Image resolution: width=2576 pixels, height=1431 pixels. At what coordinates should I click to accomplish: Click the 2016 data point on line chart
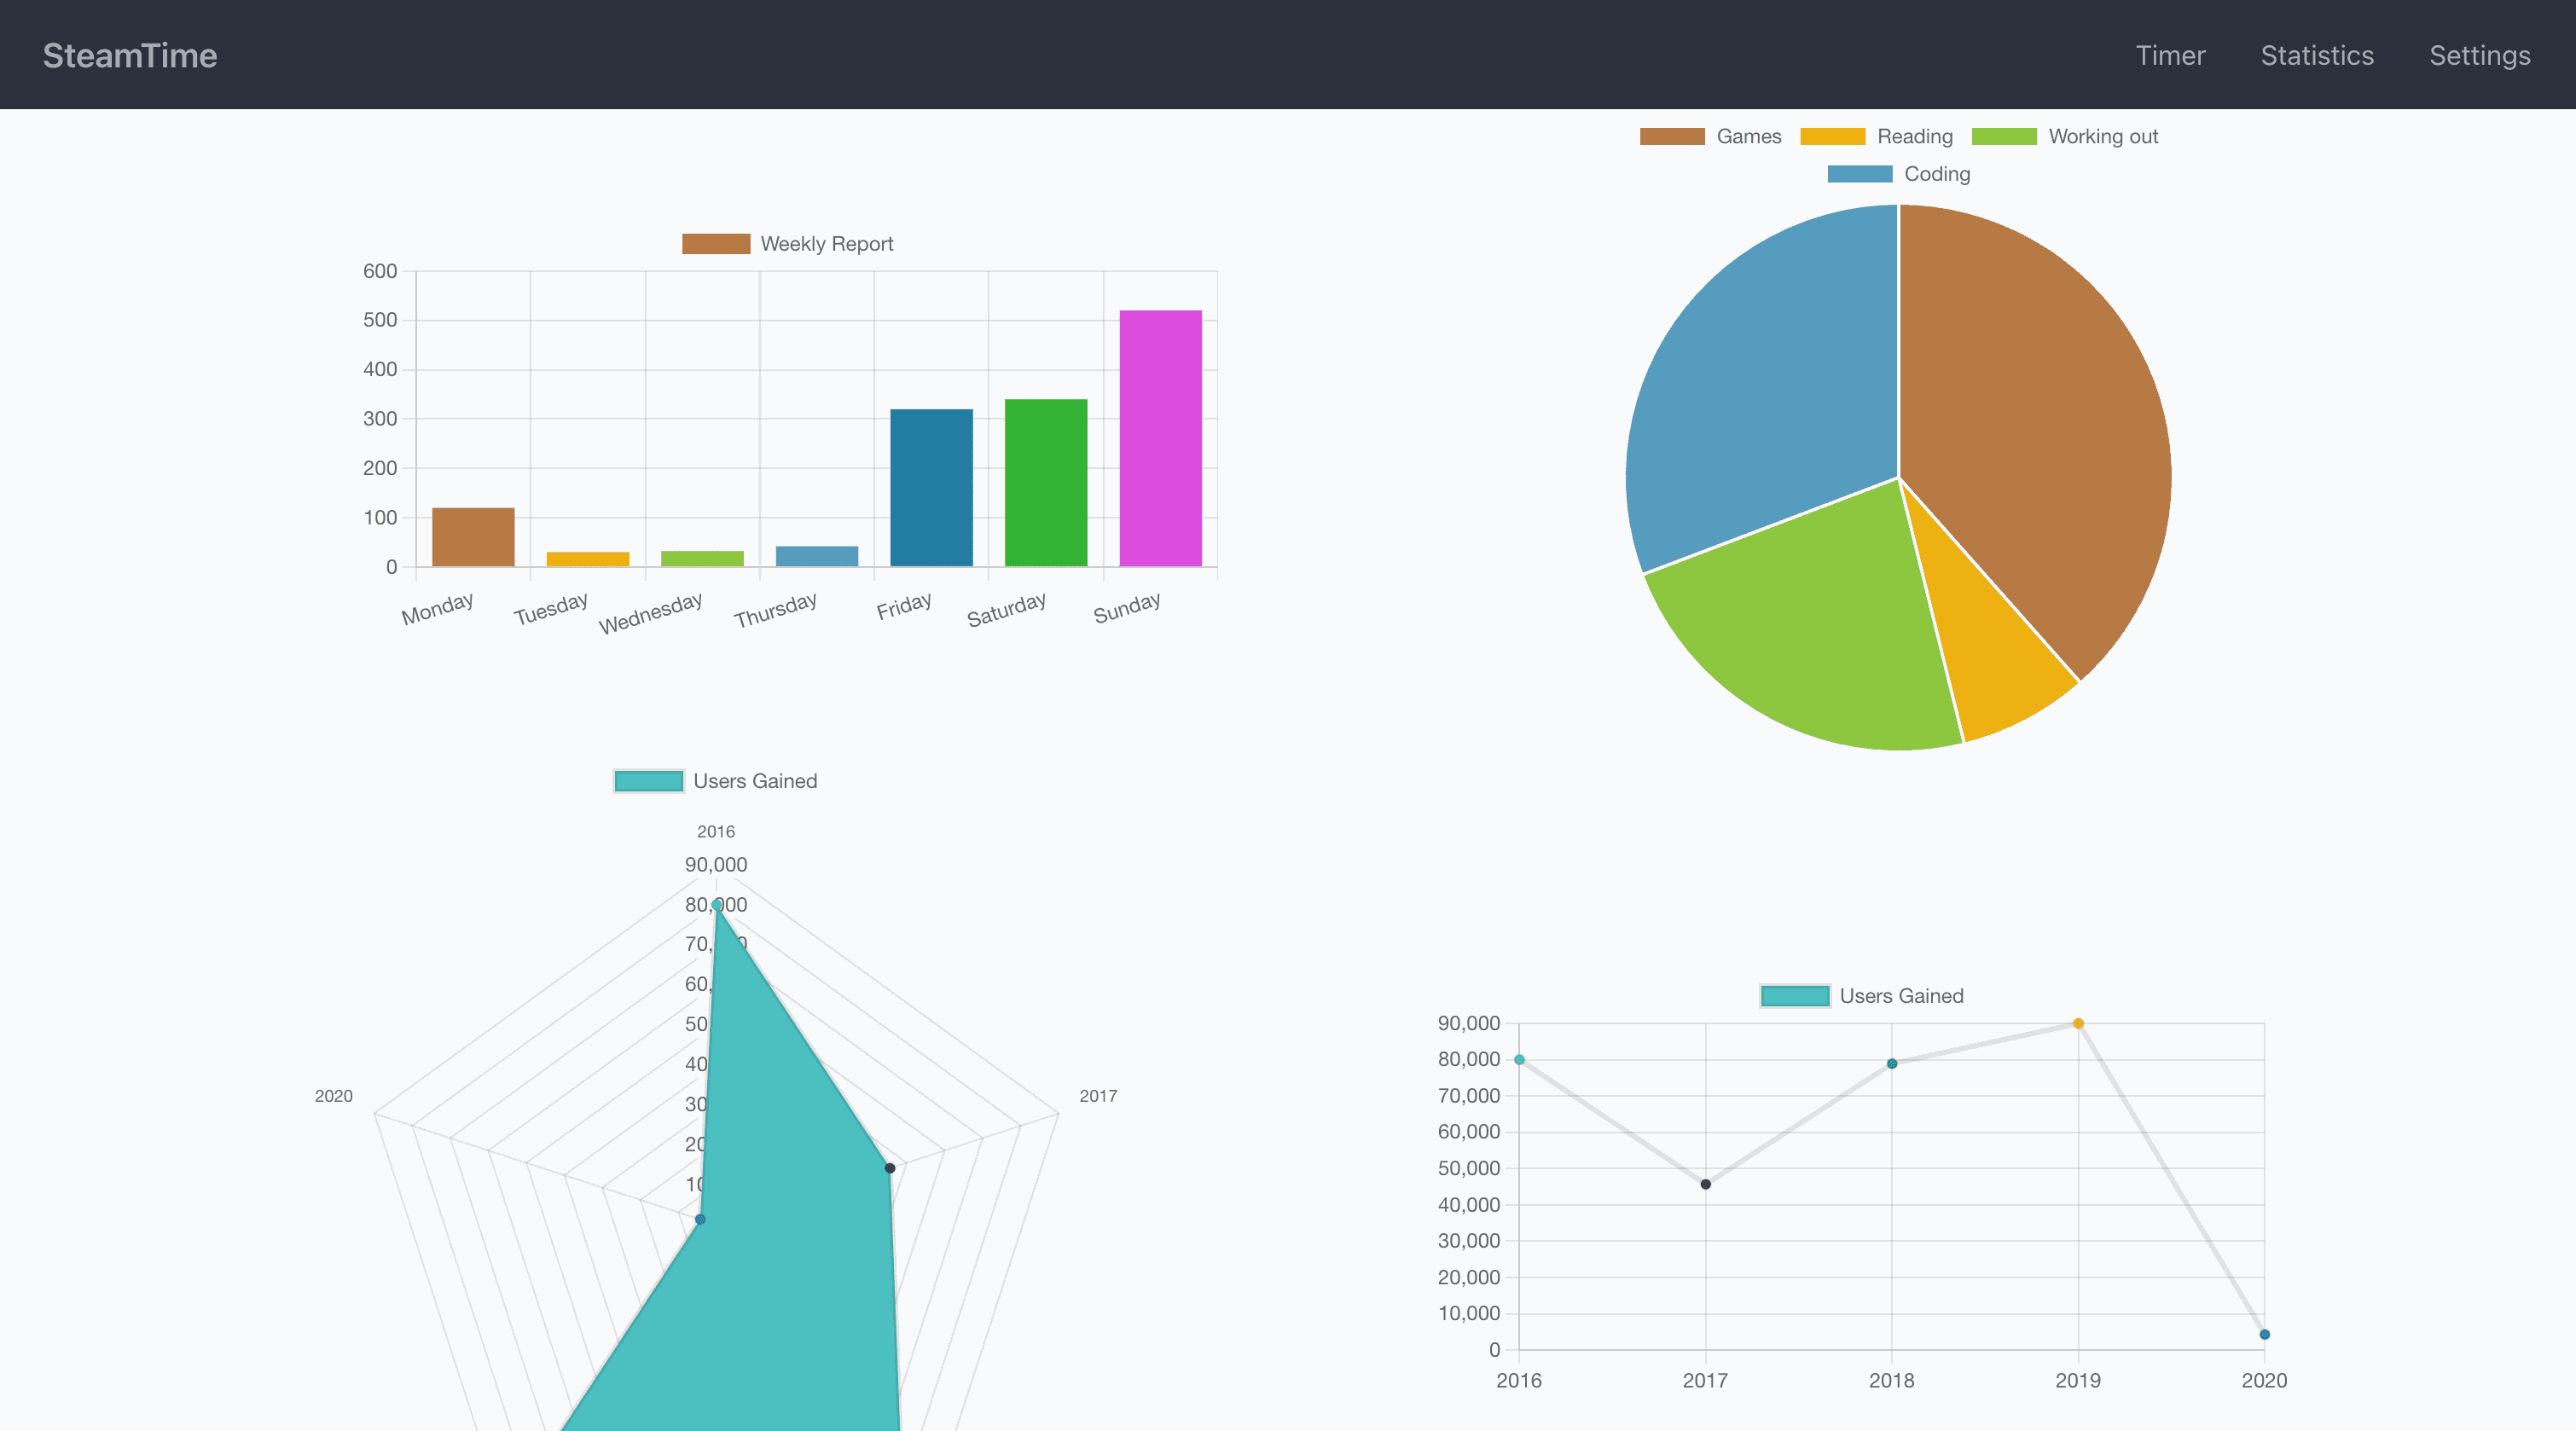1519,1060
